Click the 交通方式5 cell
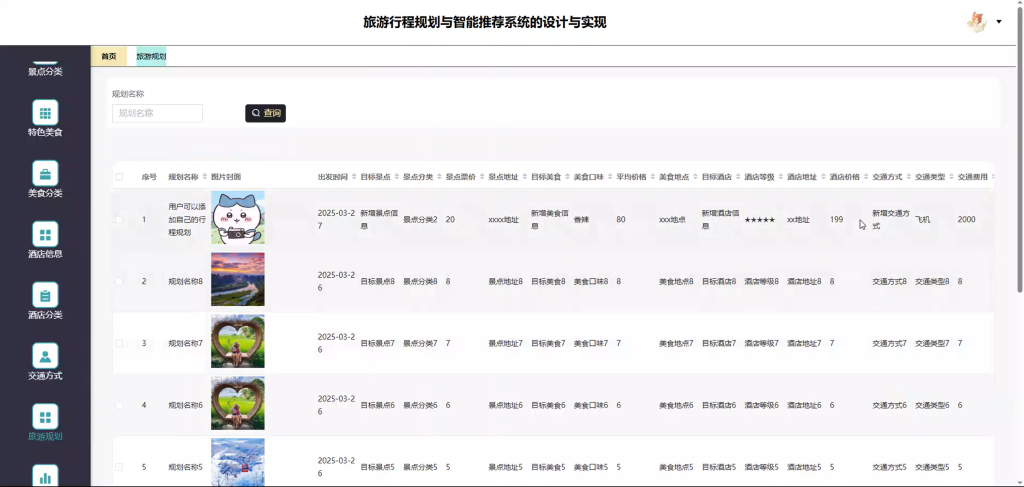 [889, 467]
